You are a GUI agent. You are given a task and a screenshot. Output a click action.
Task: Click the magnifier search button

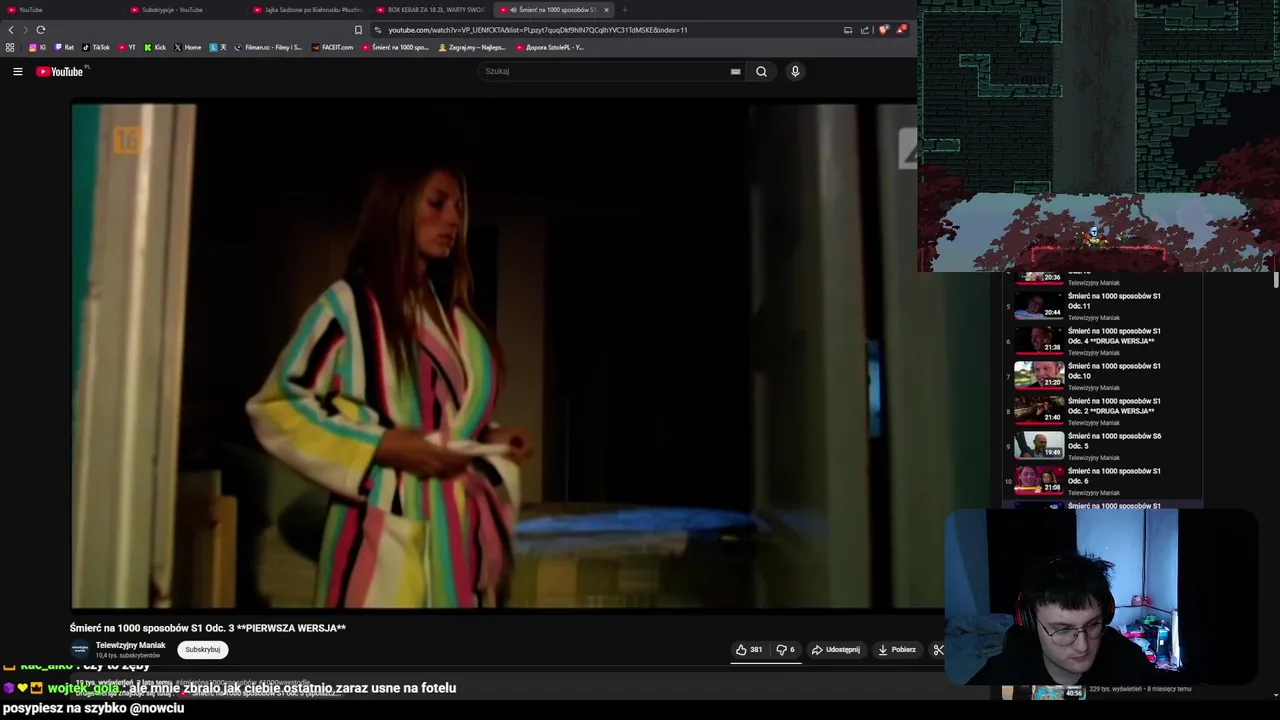tap(761, 71)
